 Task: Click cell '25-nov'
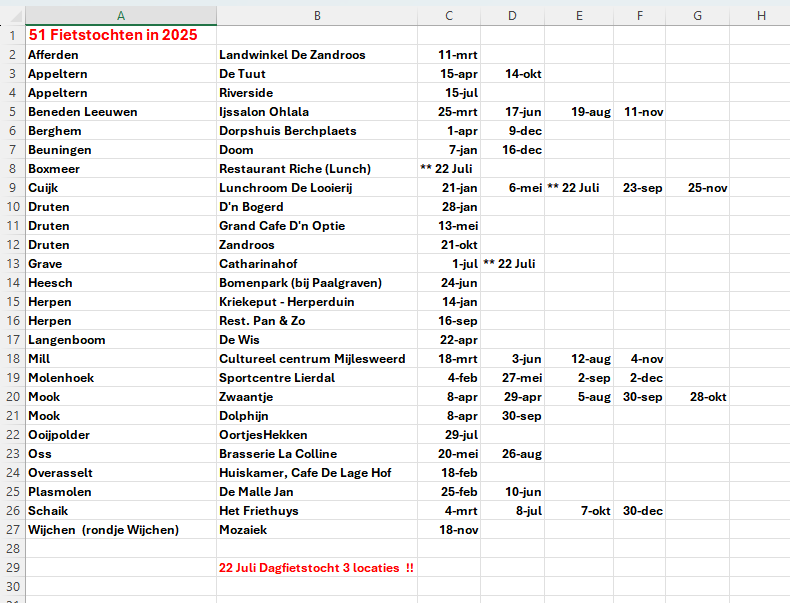click(697, 188)
